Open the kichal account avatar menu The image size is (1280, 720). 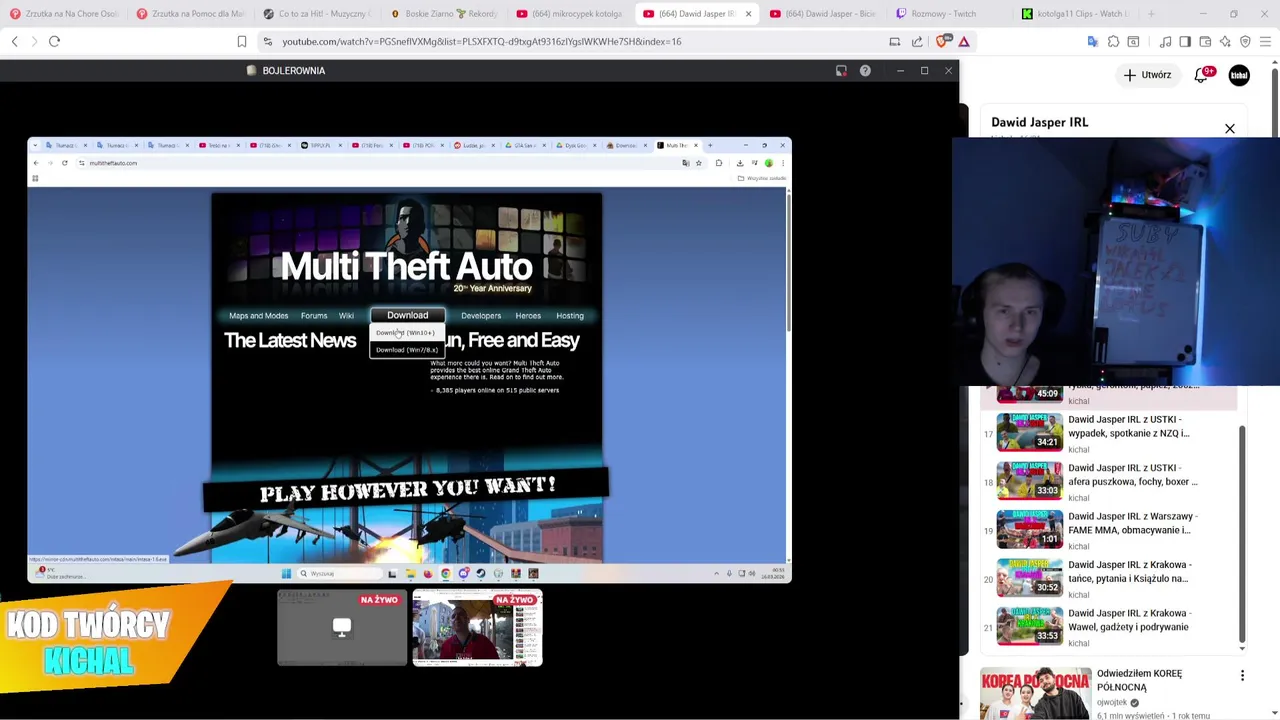1239,75
